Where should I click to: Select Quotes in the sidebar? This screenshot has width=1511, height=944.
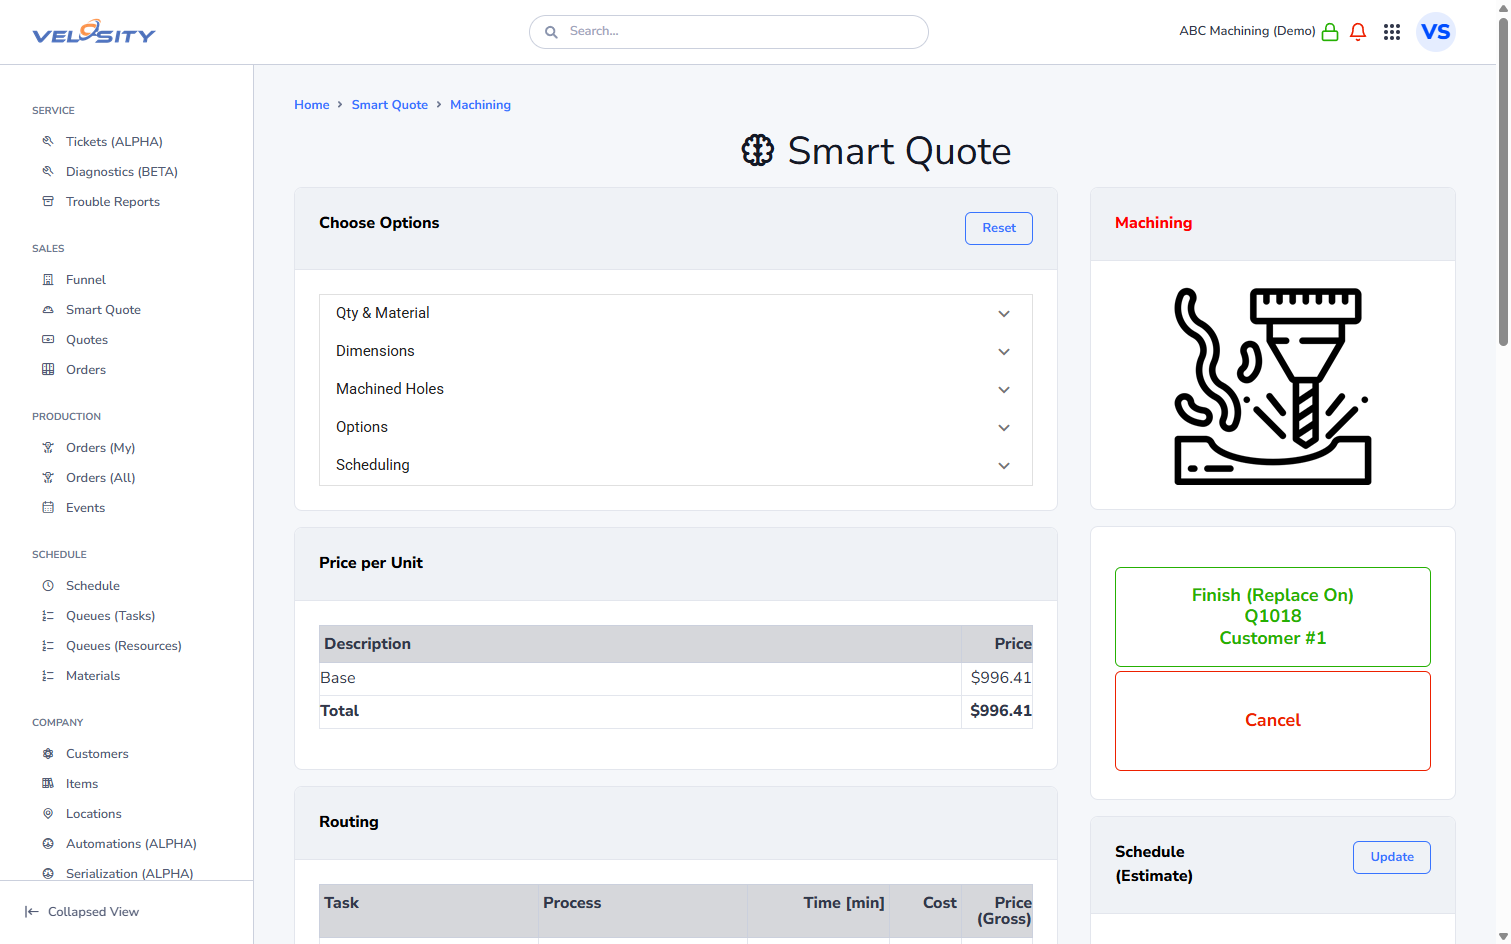87,339
